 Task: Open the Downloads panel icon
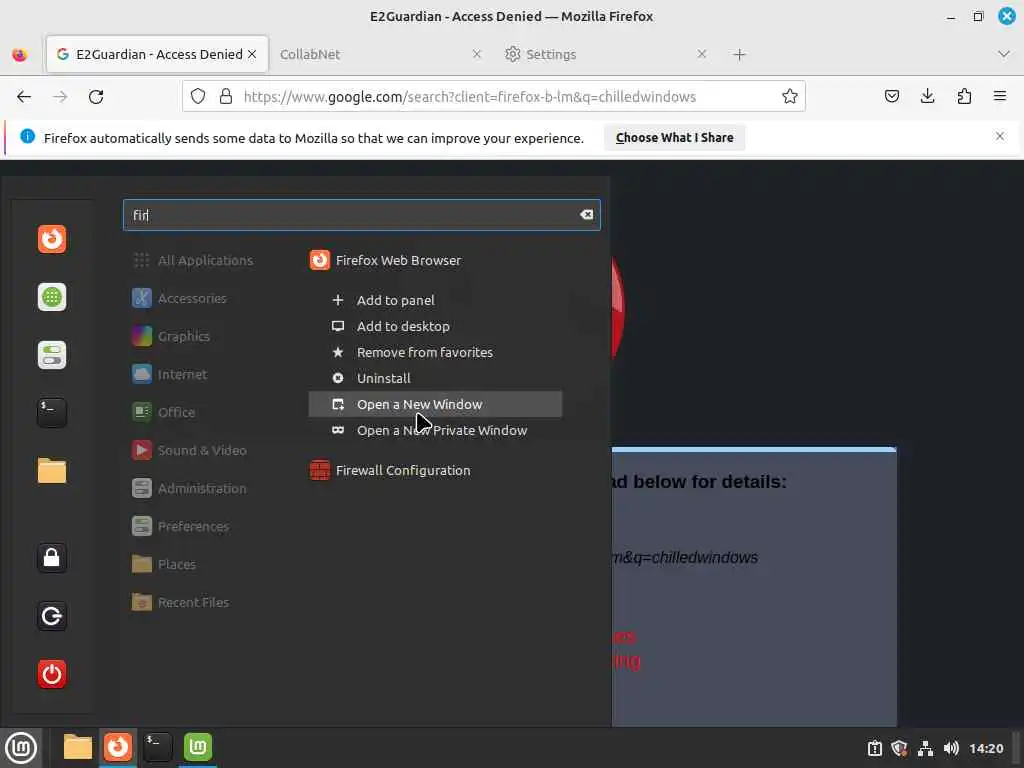click(927, 97)
